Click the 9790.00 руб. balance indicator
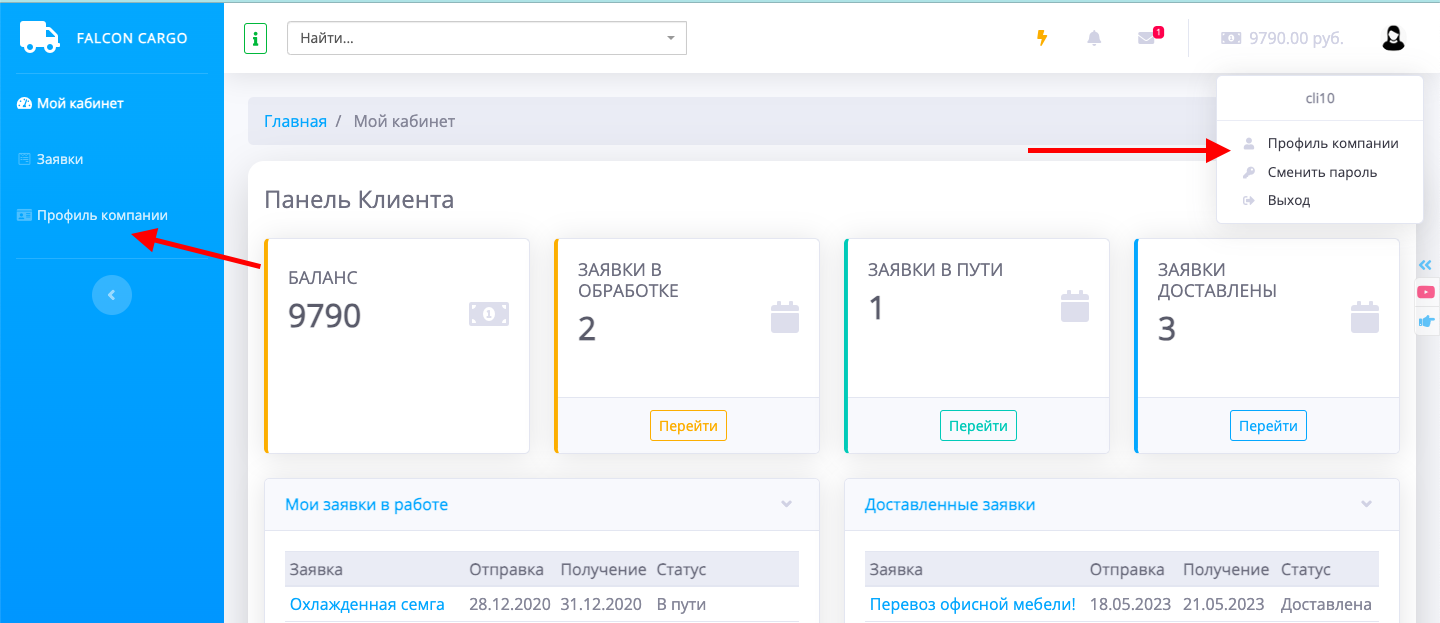 pyautogui.click(x=1282, y=38)
